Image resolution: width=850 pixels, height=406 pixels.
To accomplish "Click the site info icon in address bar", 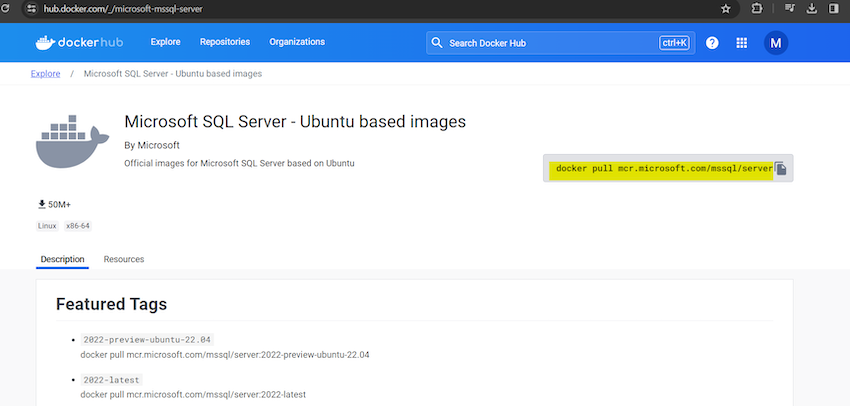I will click(31, 9).
